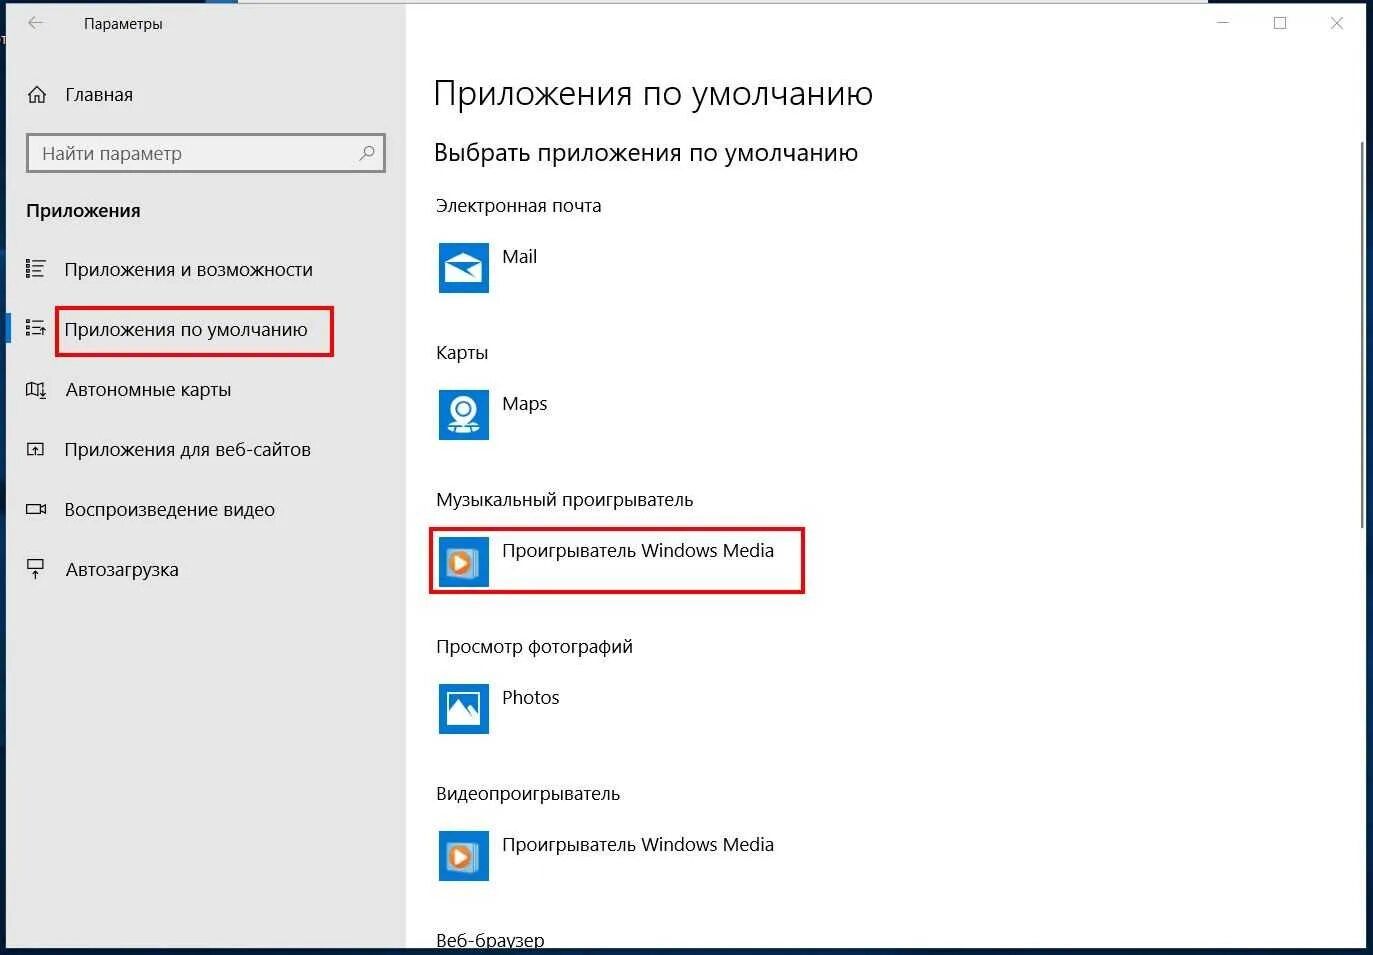
Task: Minimize the Параметры window
Action: (x=1223, y=23)
